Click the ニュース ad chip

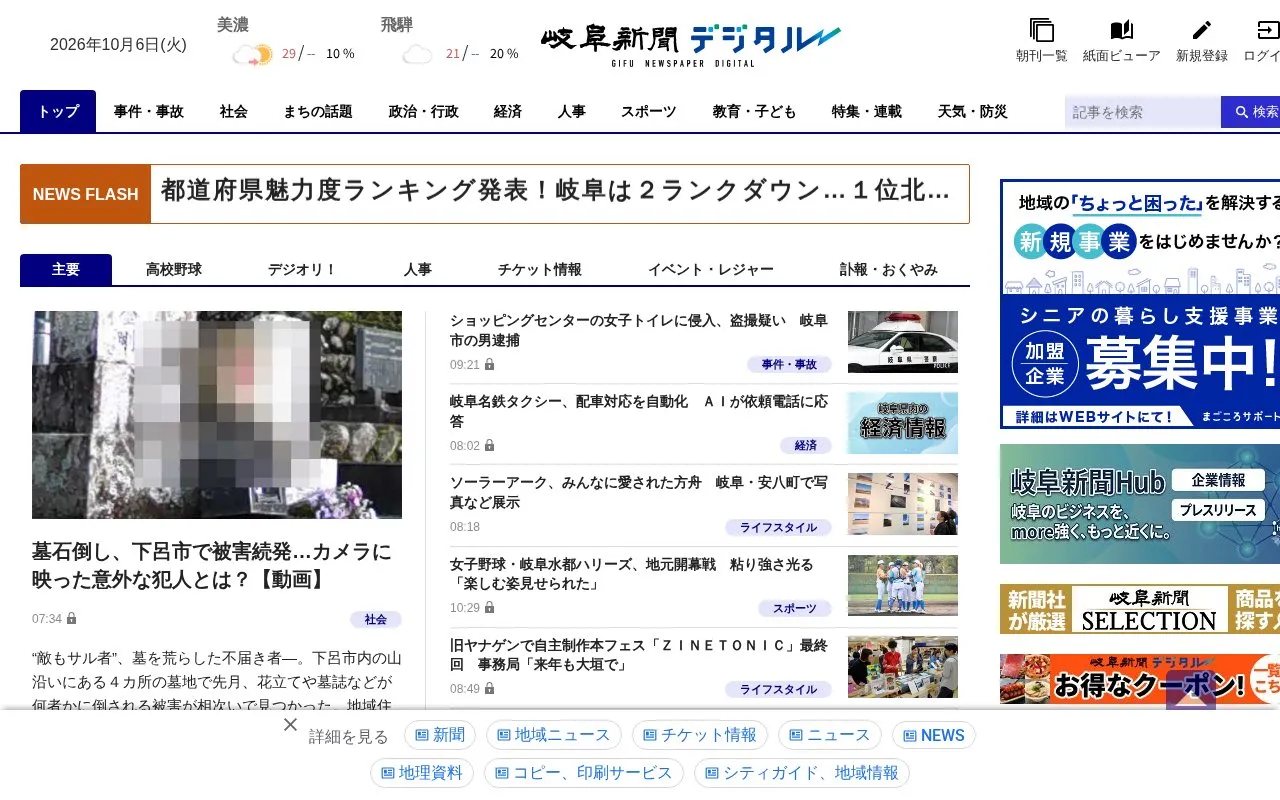tap(830, 735)
